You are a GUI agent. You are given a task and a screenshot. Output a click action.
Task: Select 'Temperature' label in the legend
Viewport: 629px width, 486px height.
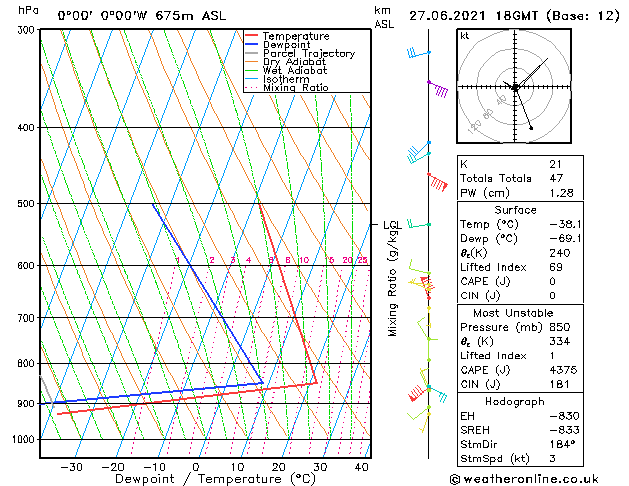(x=296, y=36)
